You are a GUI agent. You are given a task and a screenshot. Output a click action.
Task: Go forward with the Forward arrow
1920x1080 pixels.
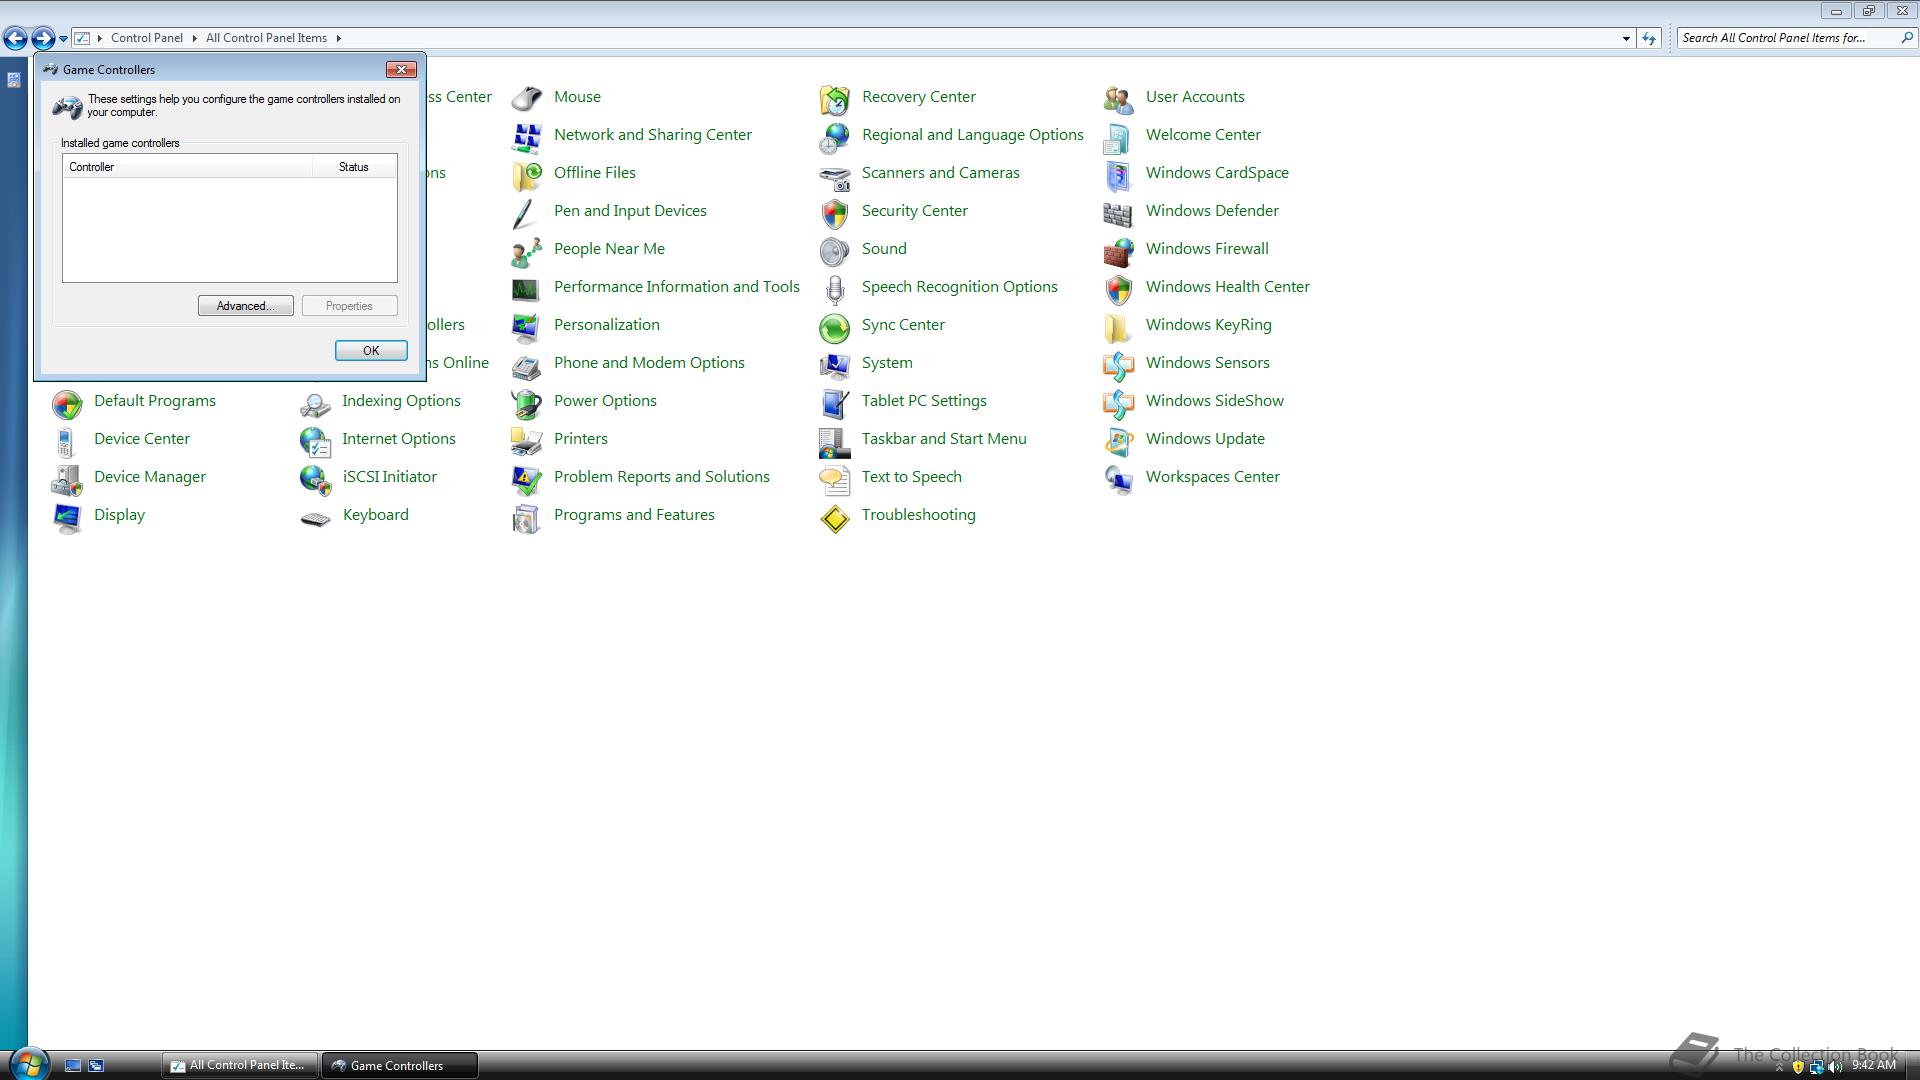[42, 38]
